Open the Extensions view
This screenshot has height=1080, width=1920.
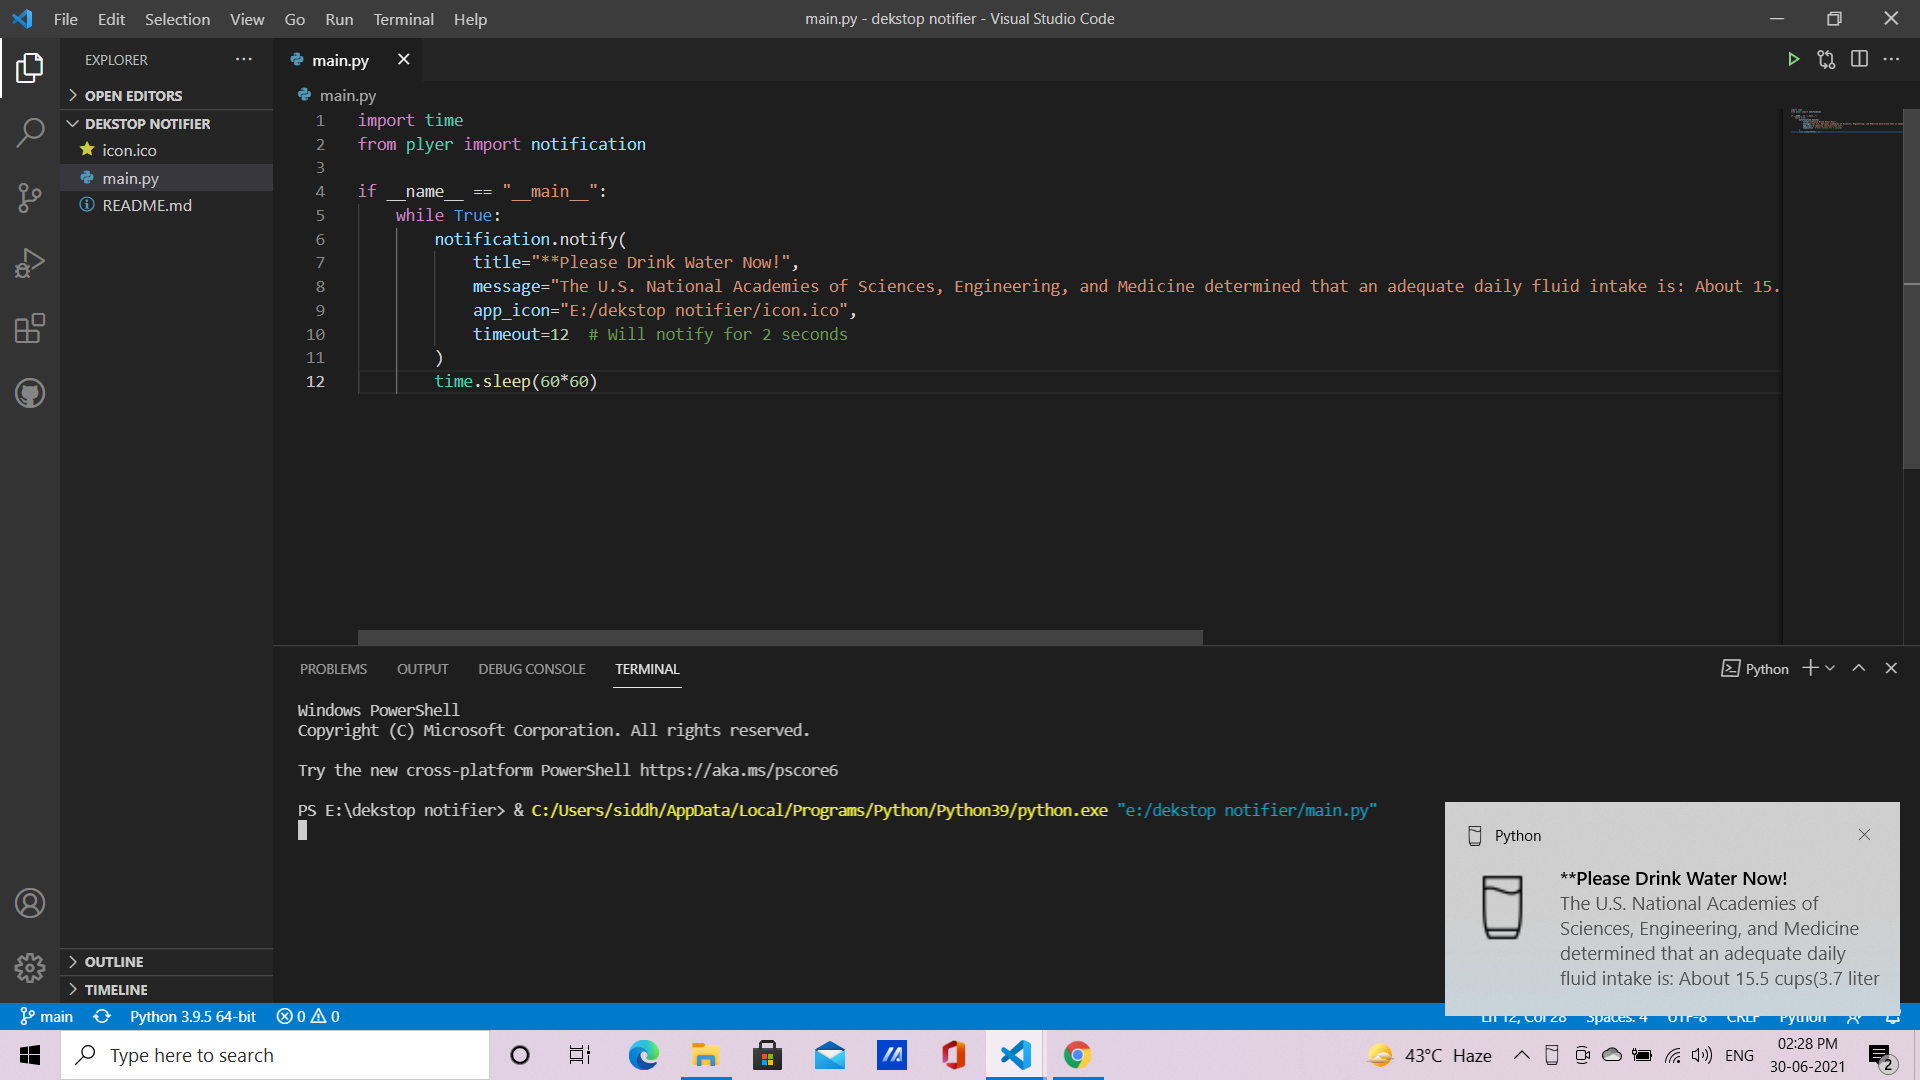(x=30, y=328)
